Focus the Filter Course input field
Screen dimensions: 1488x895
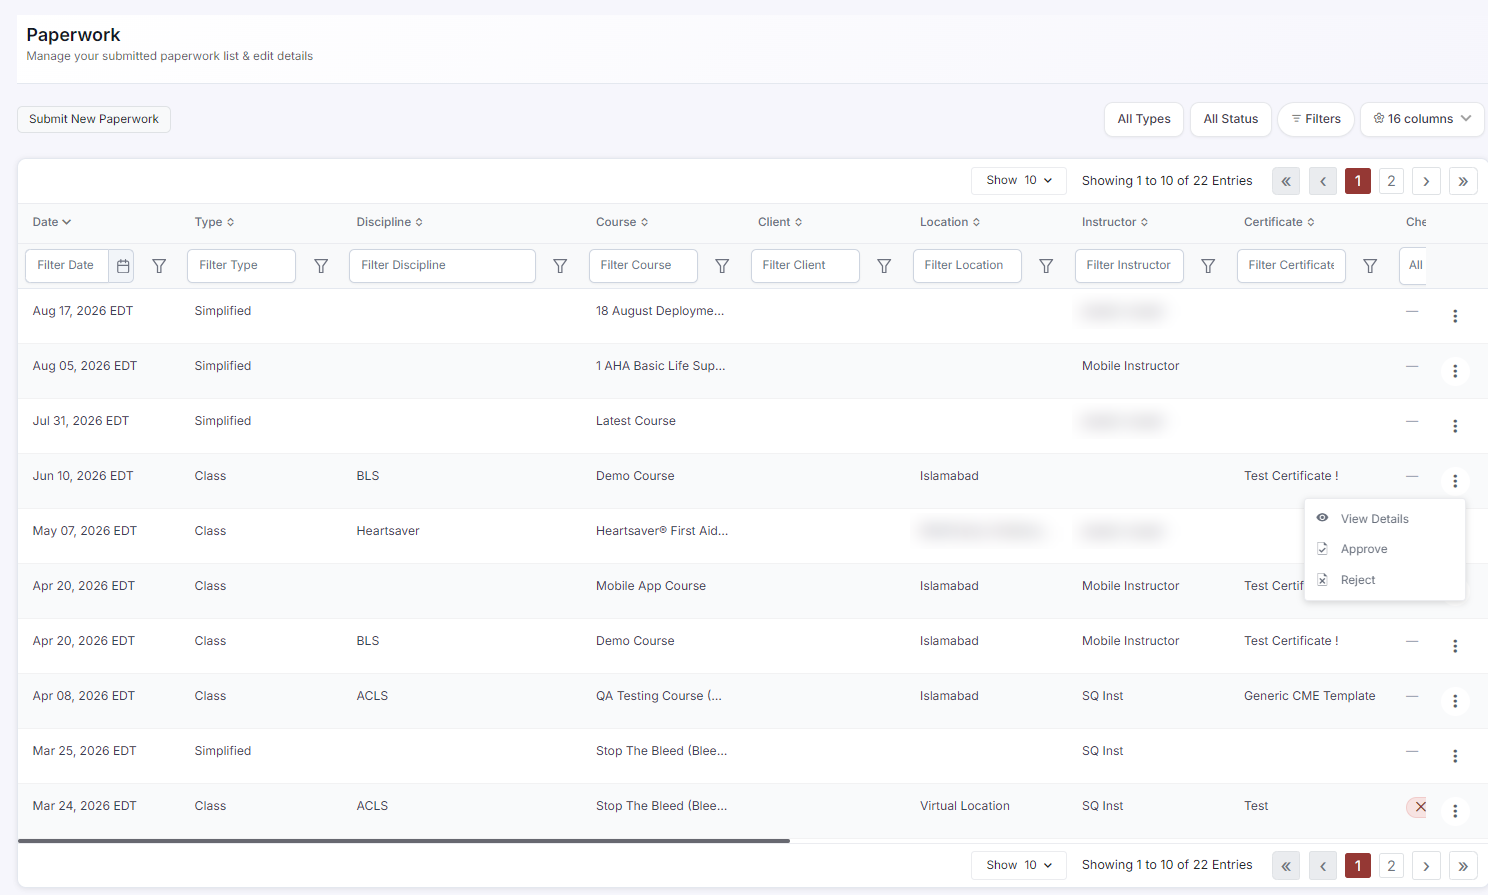[x=643, y=266]
